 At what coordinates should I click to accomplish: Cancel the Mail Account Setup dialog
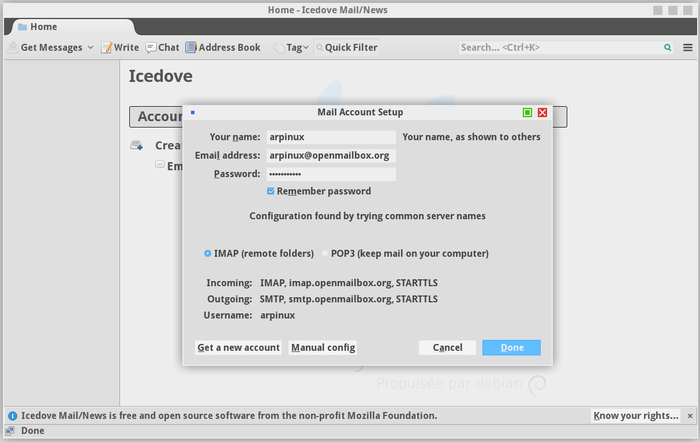[x=447, y=347]
